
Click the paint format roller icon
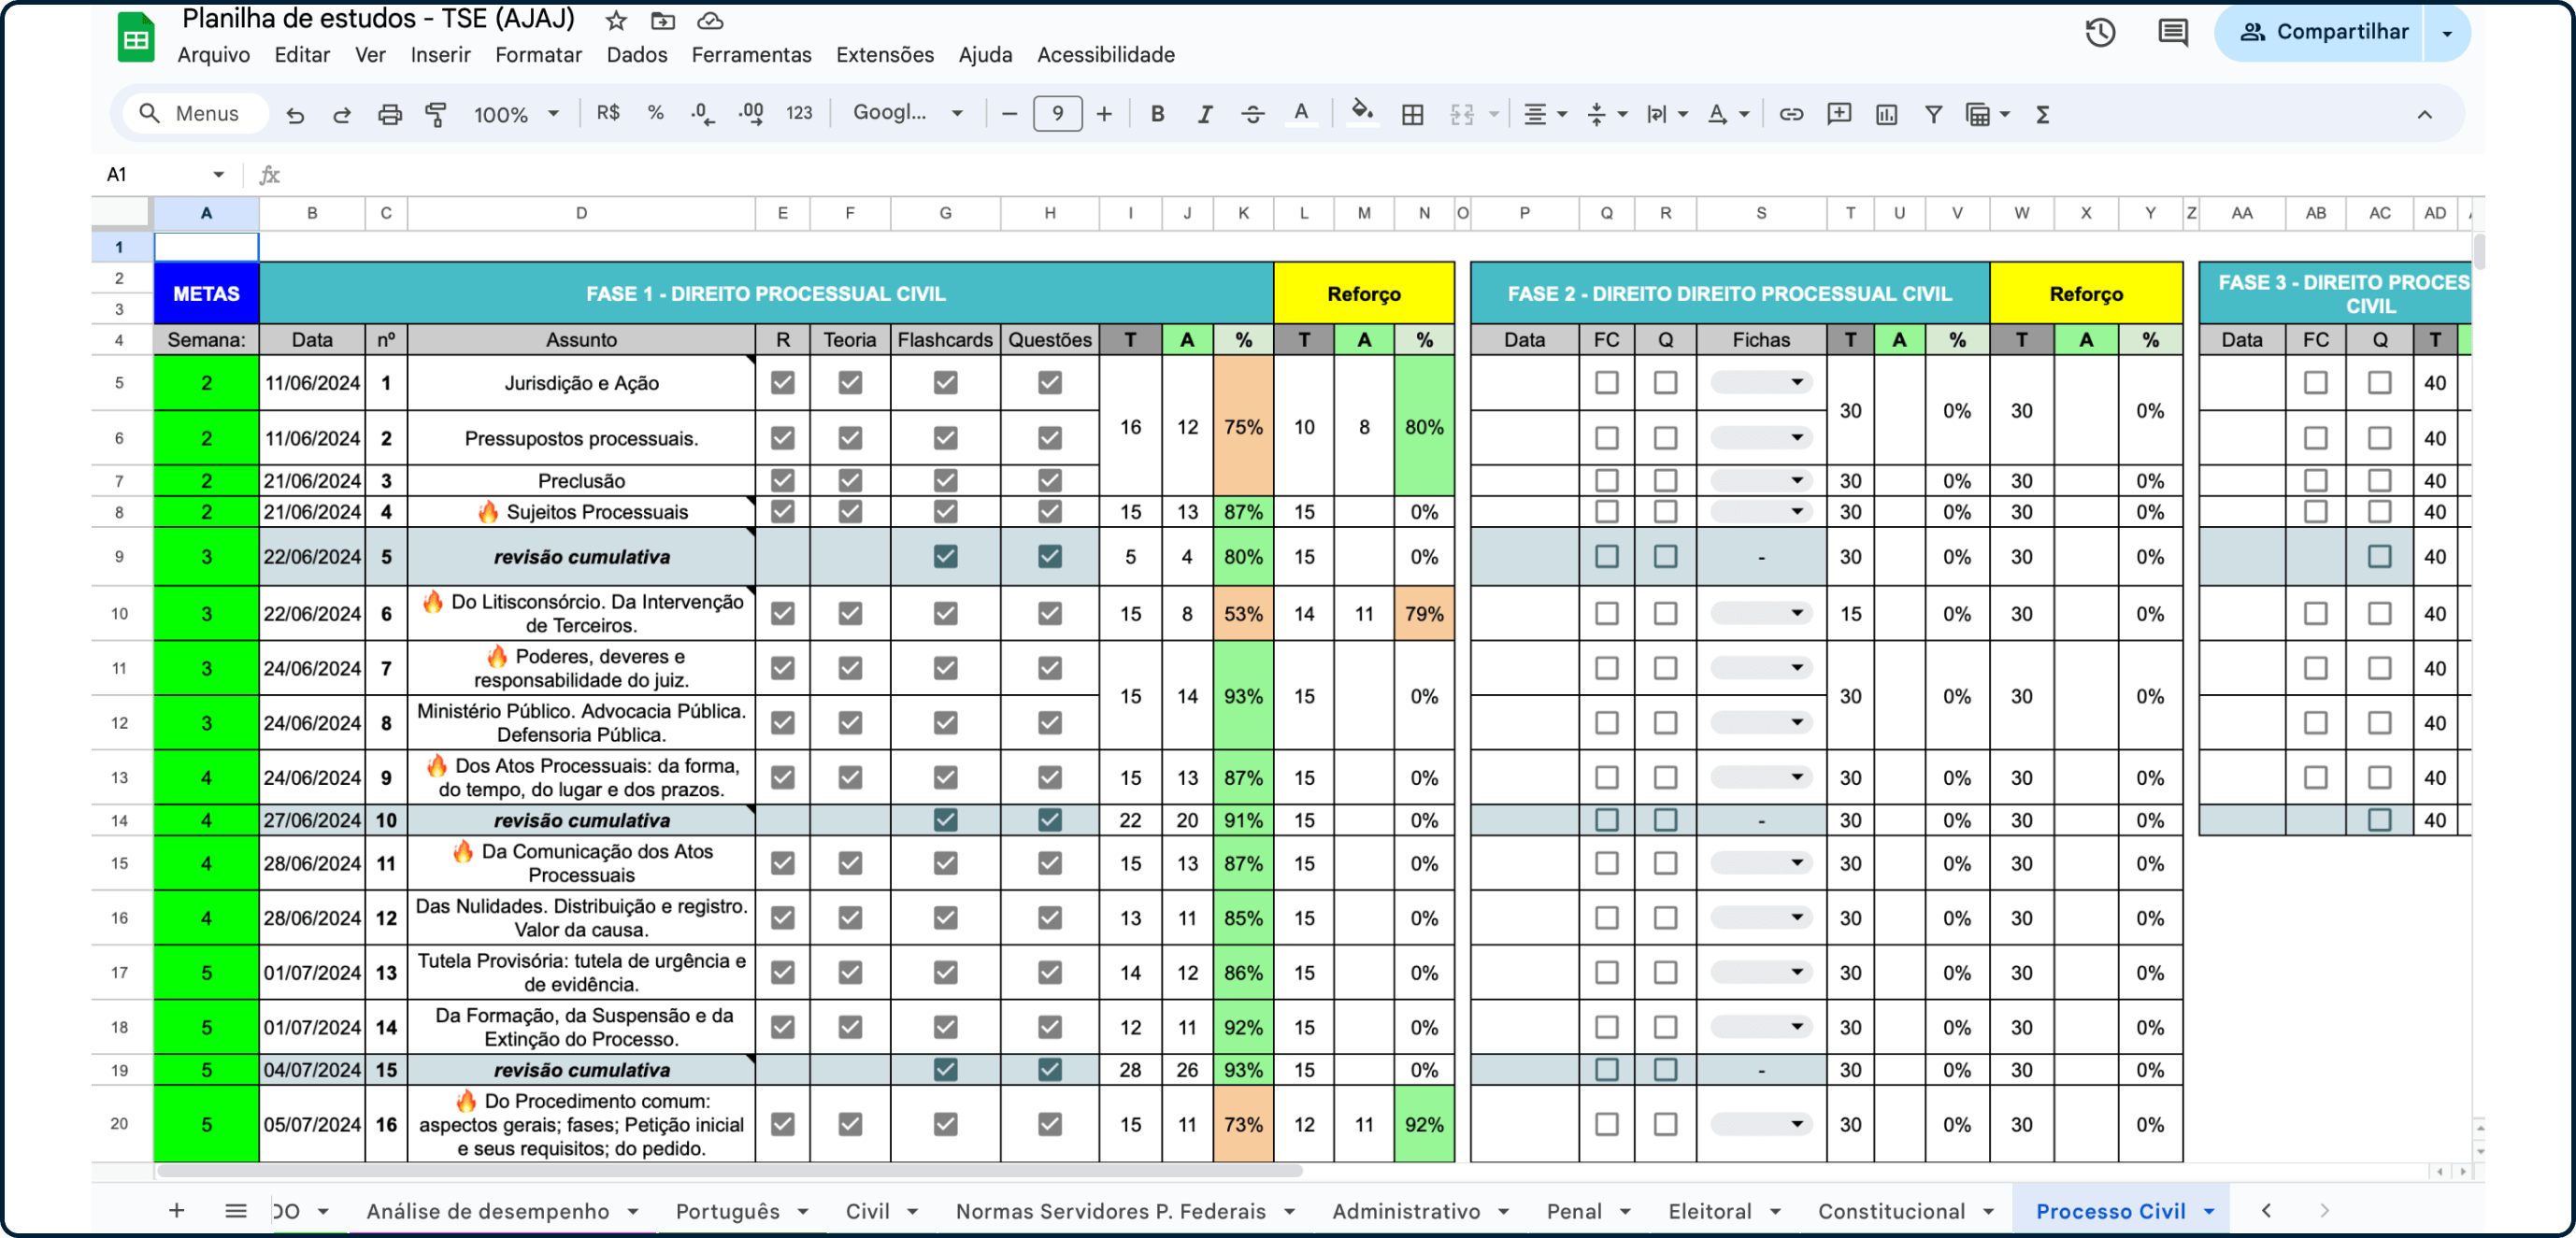pos(436,114)
